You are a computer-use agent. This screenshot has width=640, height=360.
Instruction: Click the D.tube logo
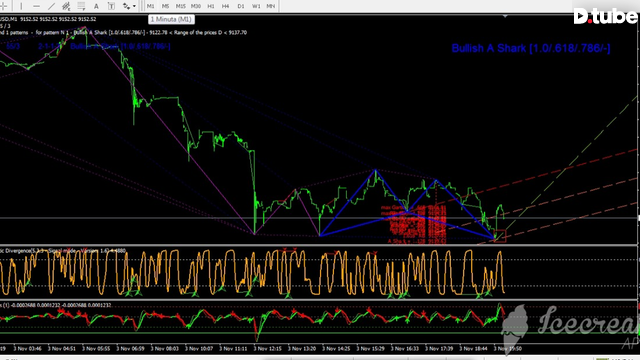605,16
